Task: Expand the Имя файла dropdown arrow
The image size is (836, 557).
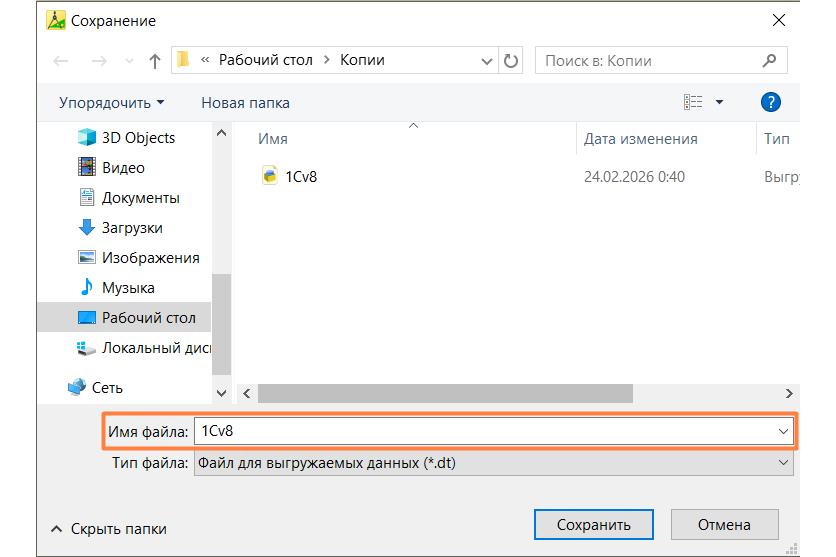Action: [x=783, y=431]
